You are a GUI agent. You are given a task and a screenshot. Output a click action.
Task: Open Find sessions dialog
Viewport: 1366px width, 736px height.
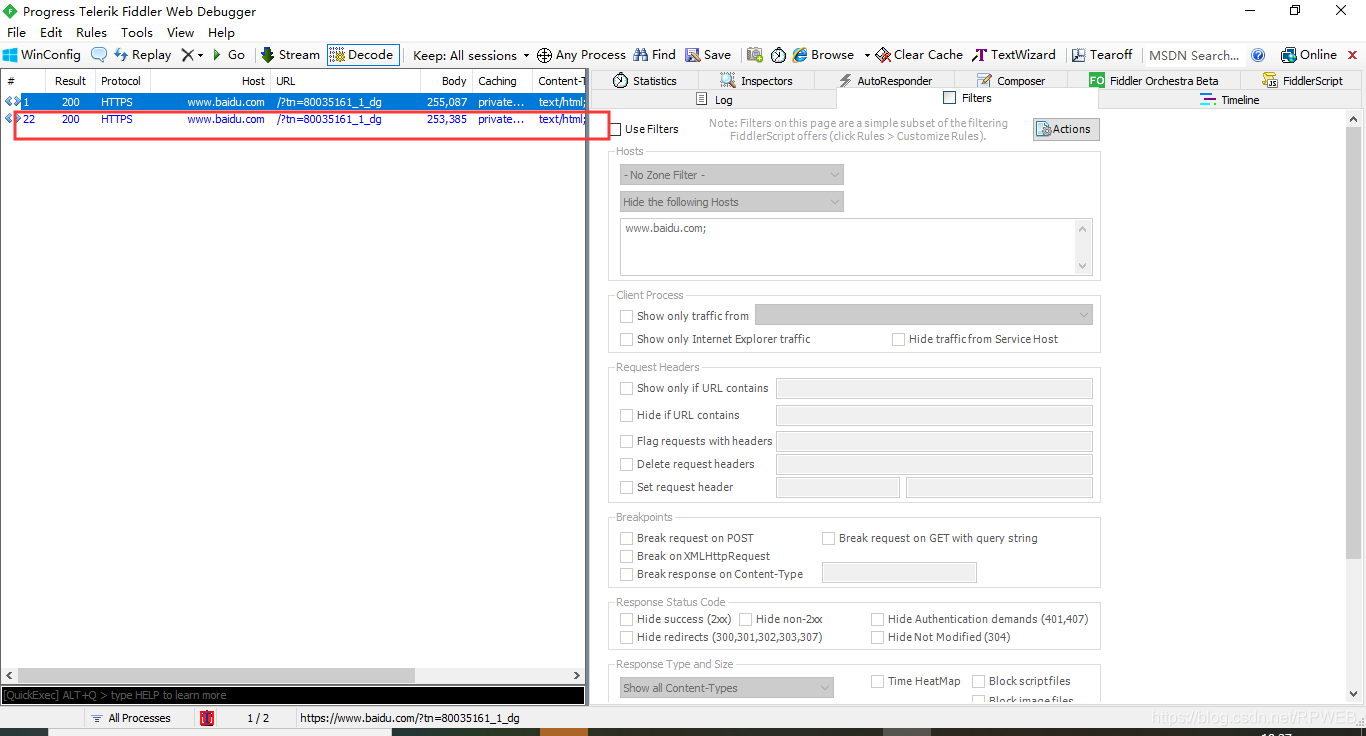pyautogui.click(x=653, y=55)
